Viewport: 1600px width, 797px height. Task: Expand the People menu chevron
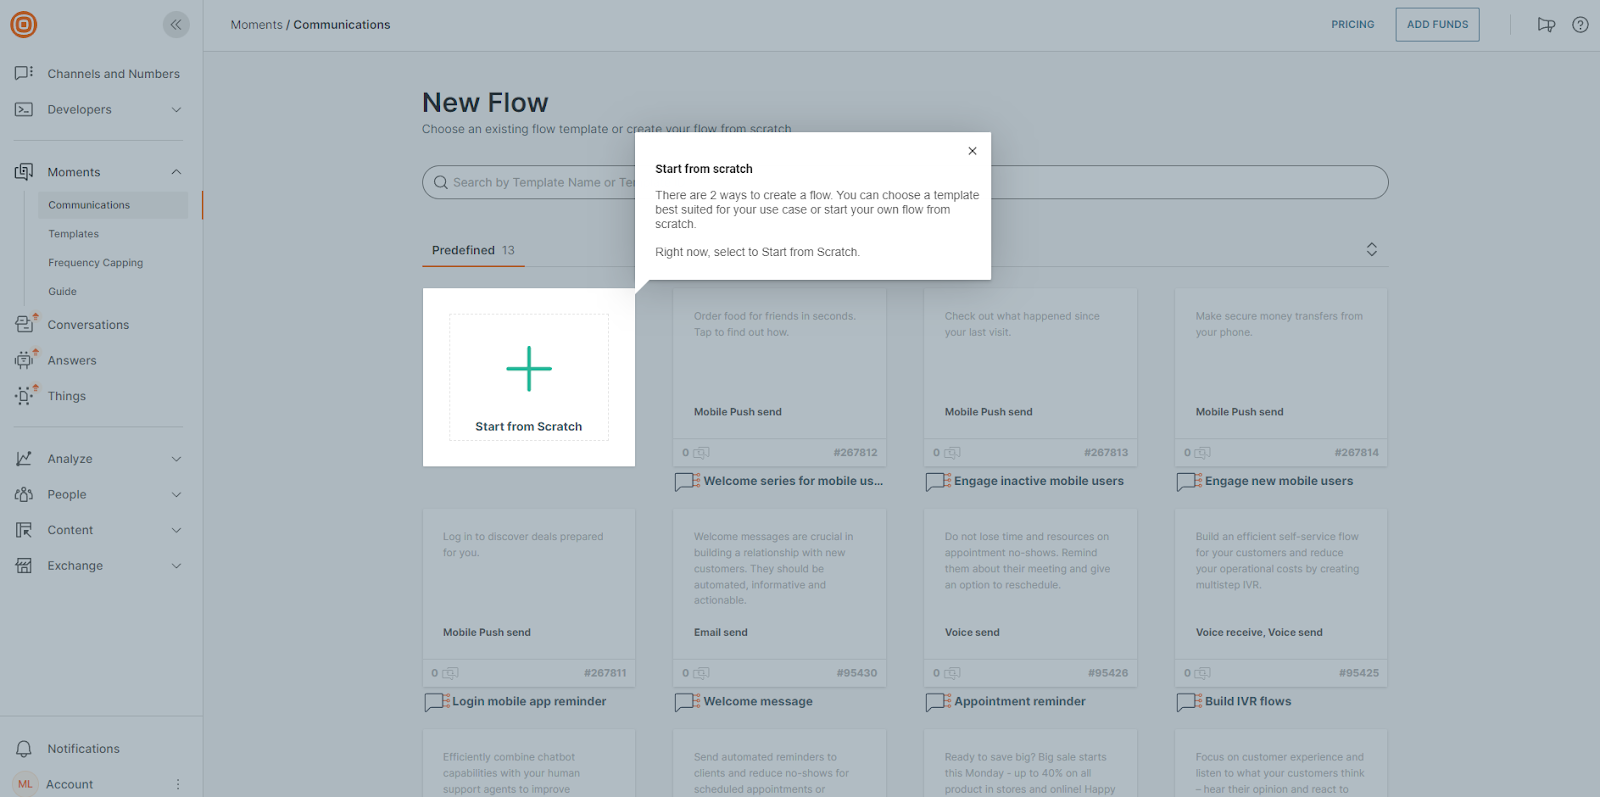pyautogui.click(x=176, y=494)
